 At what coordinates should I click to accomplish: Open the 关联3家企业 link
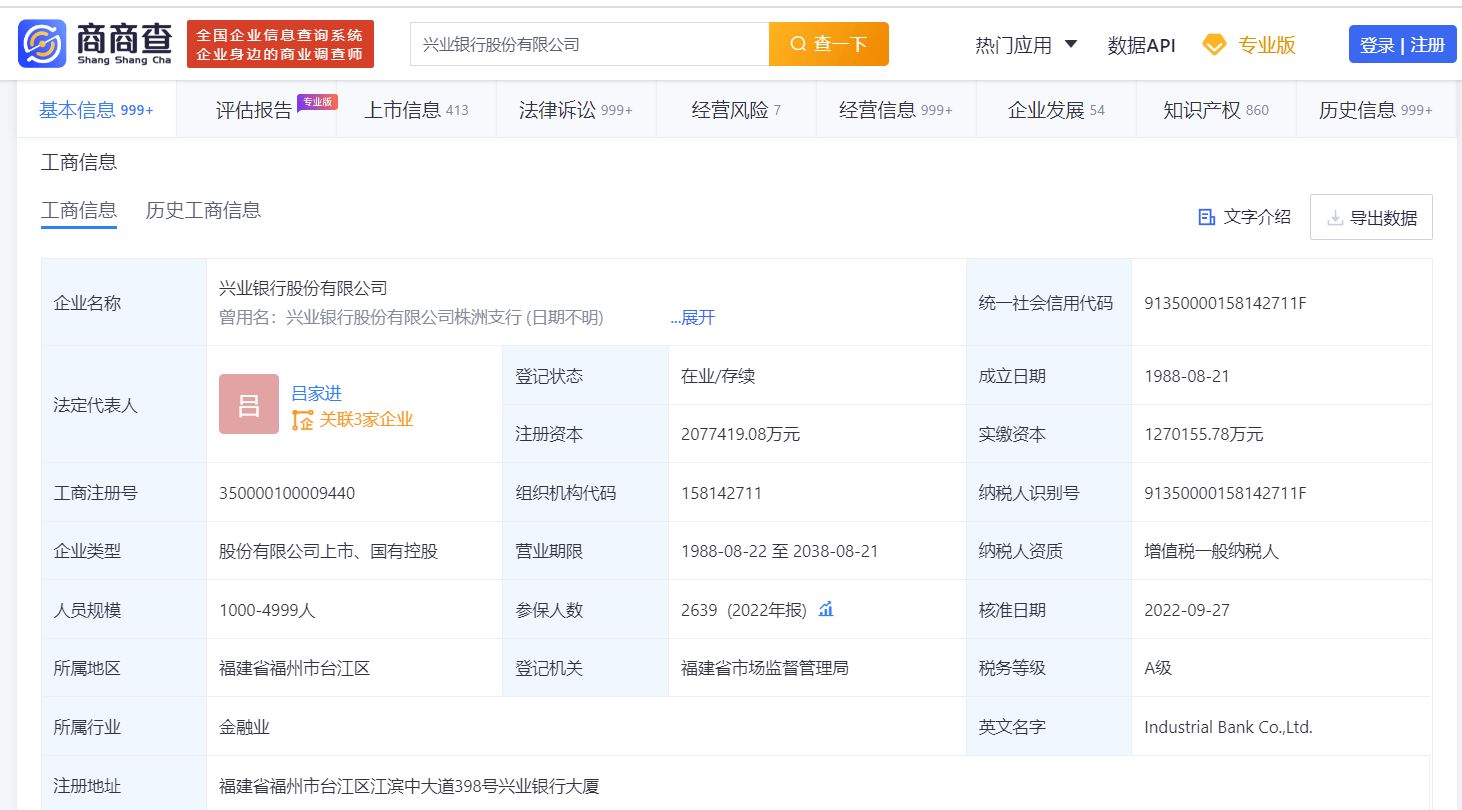(366, 420)
